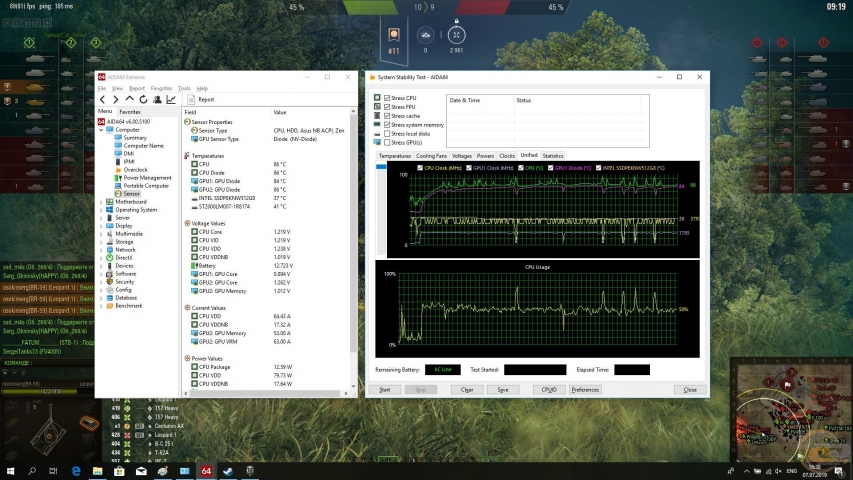Screen dimensions: 853x480
Task: Open the File menu in AIDA64
Action: 102,88
